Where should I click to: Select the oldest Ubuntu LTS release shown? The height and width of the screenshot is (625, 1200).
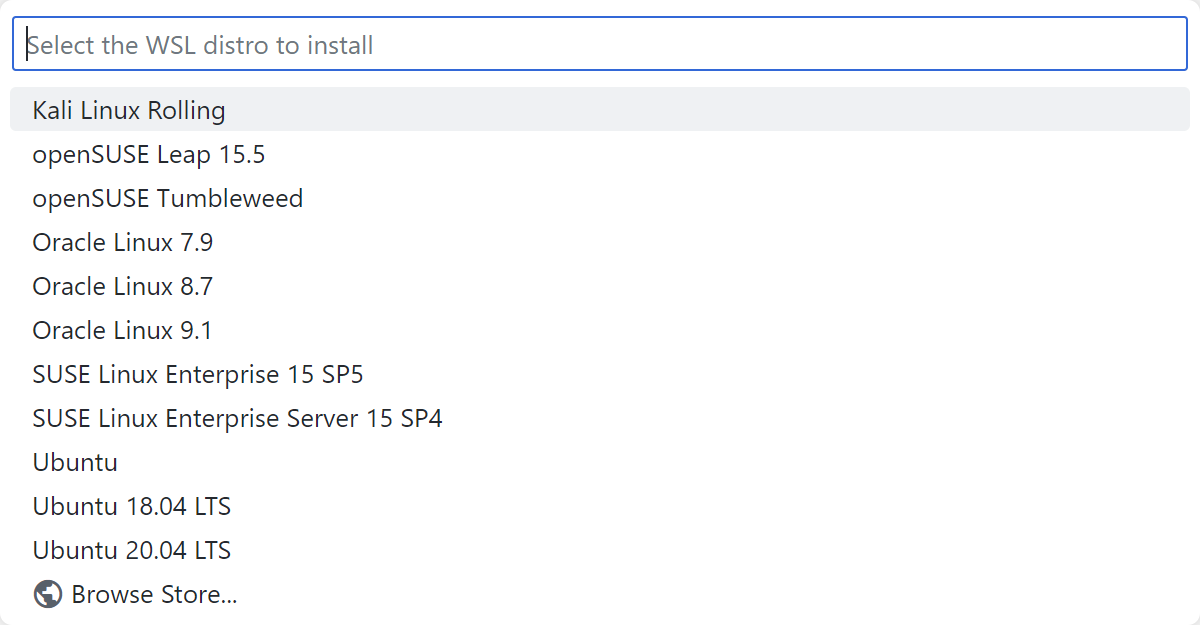[132, 506]
